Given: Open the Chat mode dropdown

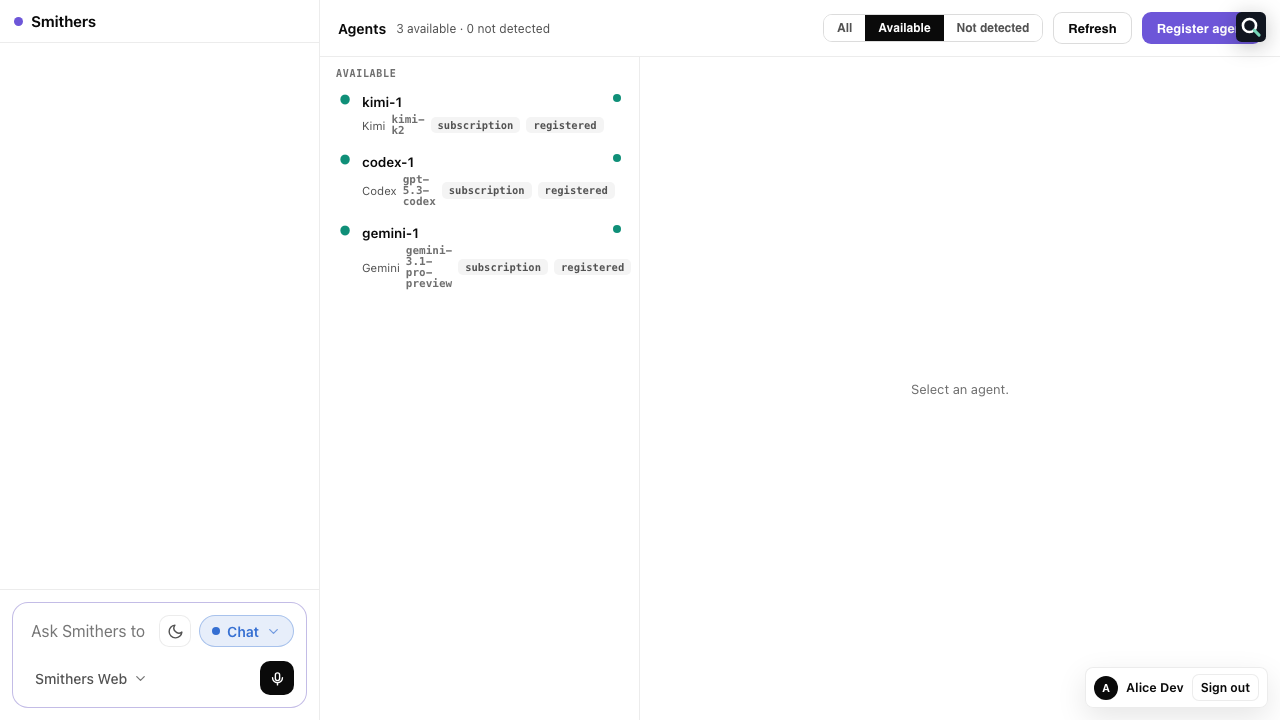Looking at the screenshot, I should tap(246, 631).
